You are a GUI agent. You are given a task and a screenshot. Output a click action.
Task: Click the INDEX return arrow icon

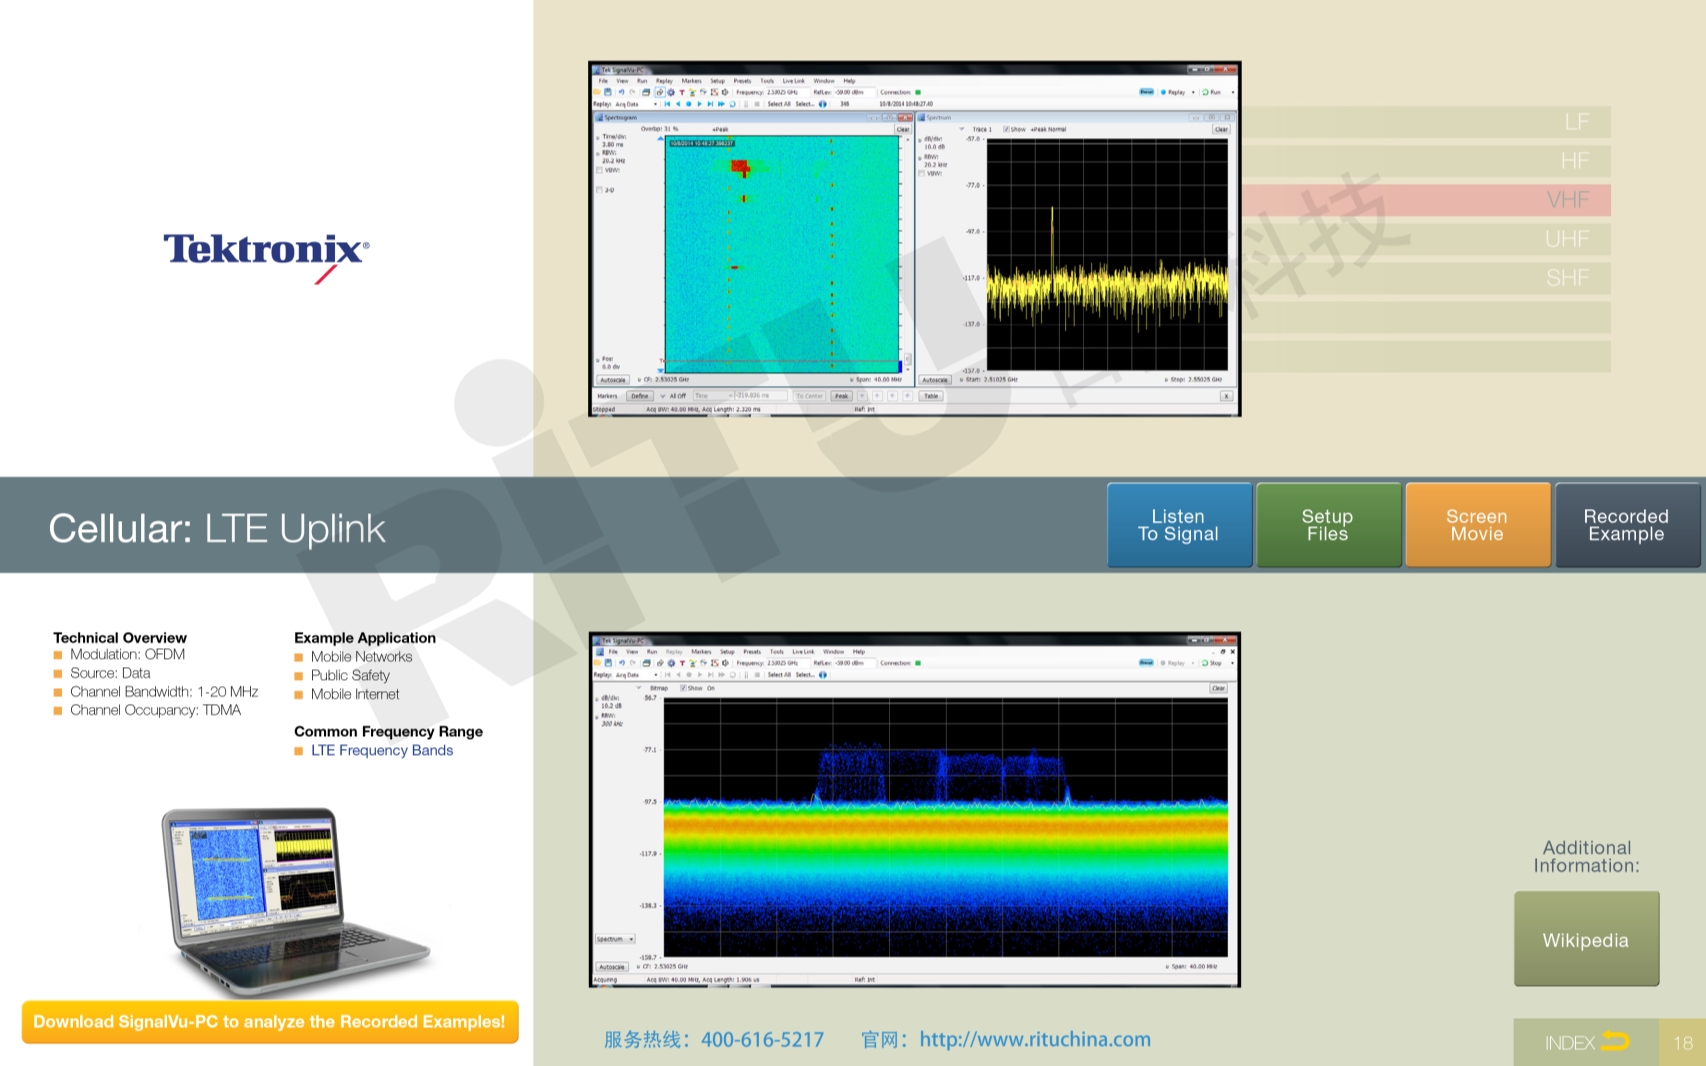[x=1615, y=1042]
